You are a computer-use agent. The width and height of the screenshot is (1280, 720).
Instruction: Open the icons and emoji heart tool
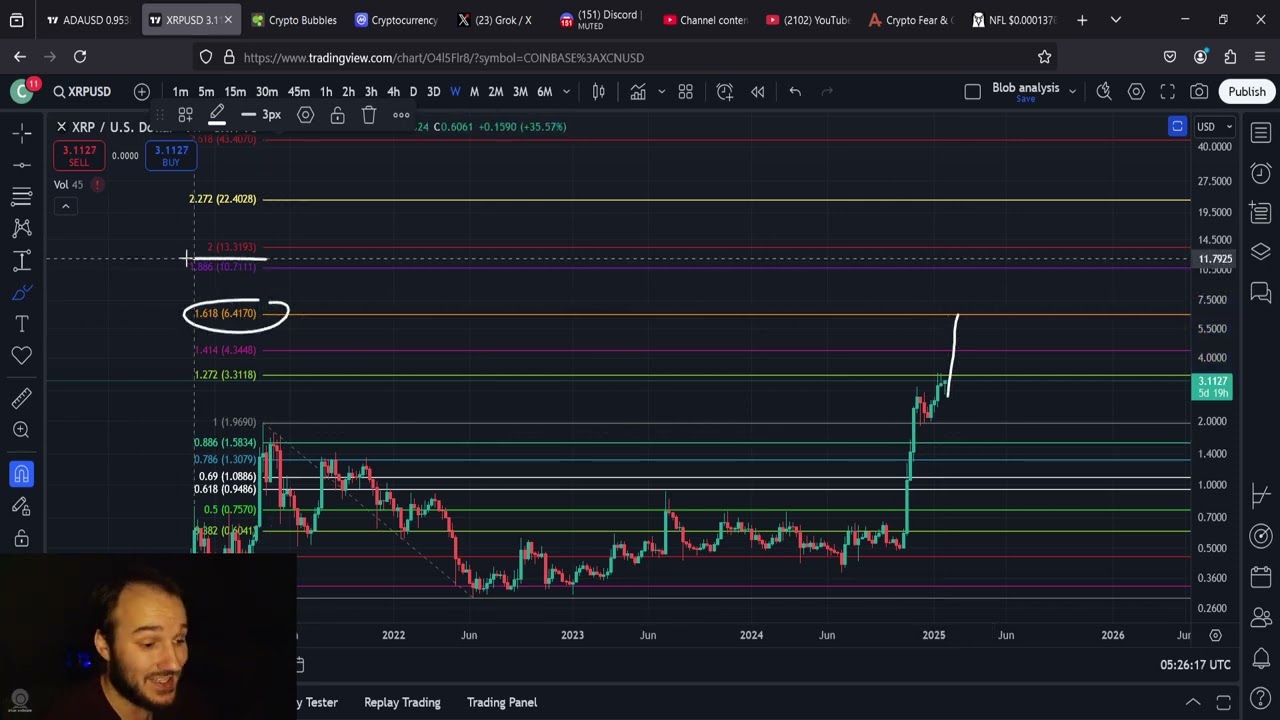[x=22, y=356]
